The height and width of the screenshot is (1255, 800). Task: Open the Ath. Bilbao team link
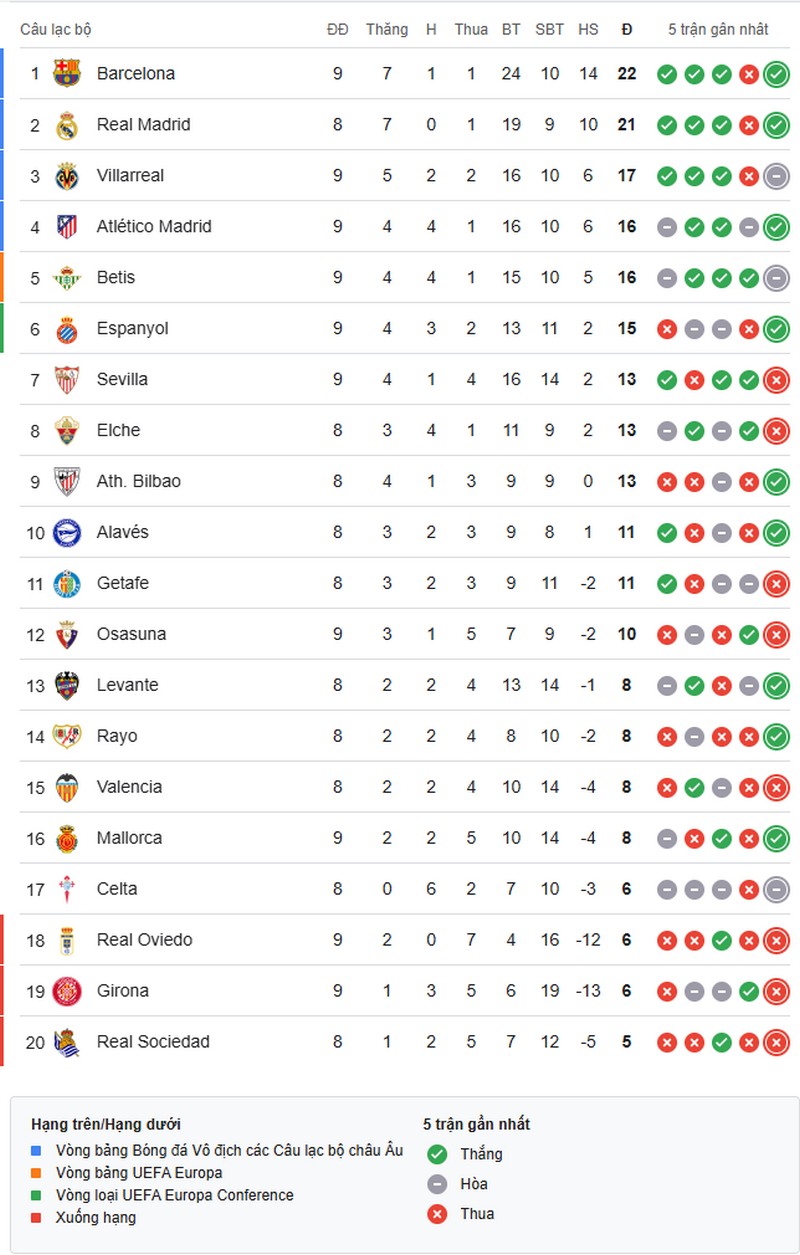click(139, 482)
